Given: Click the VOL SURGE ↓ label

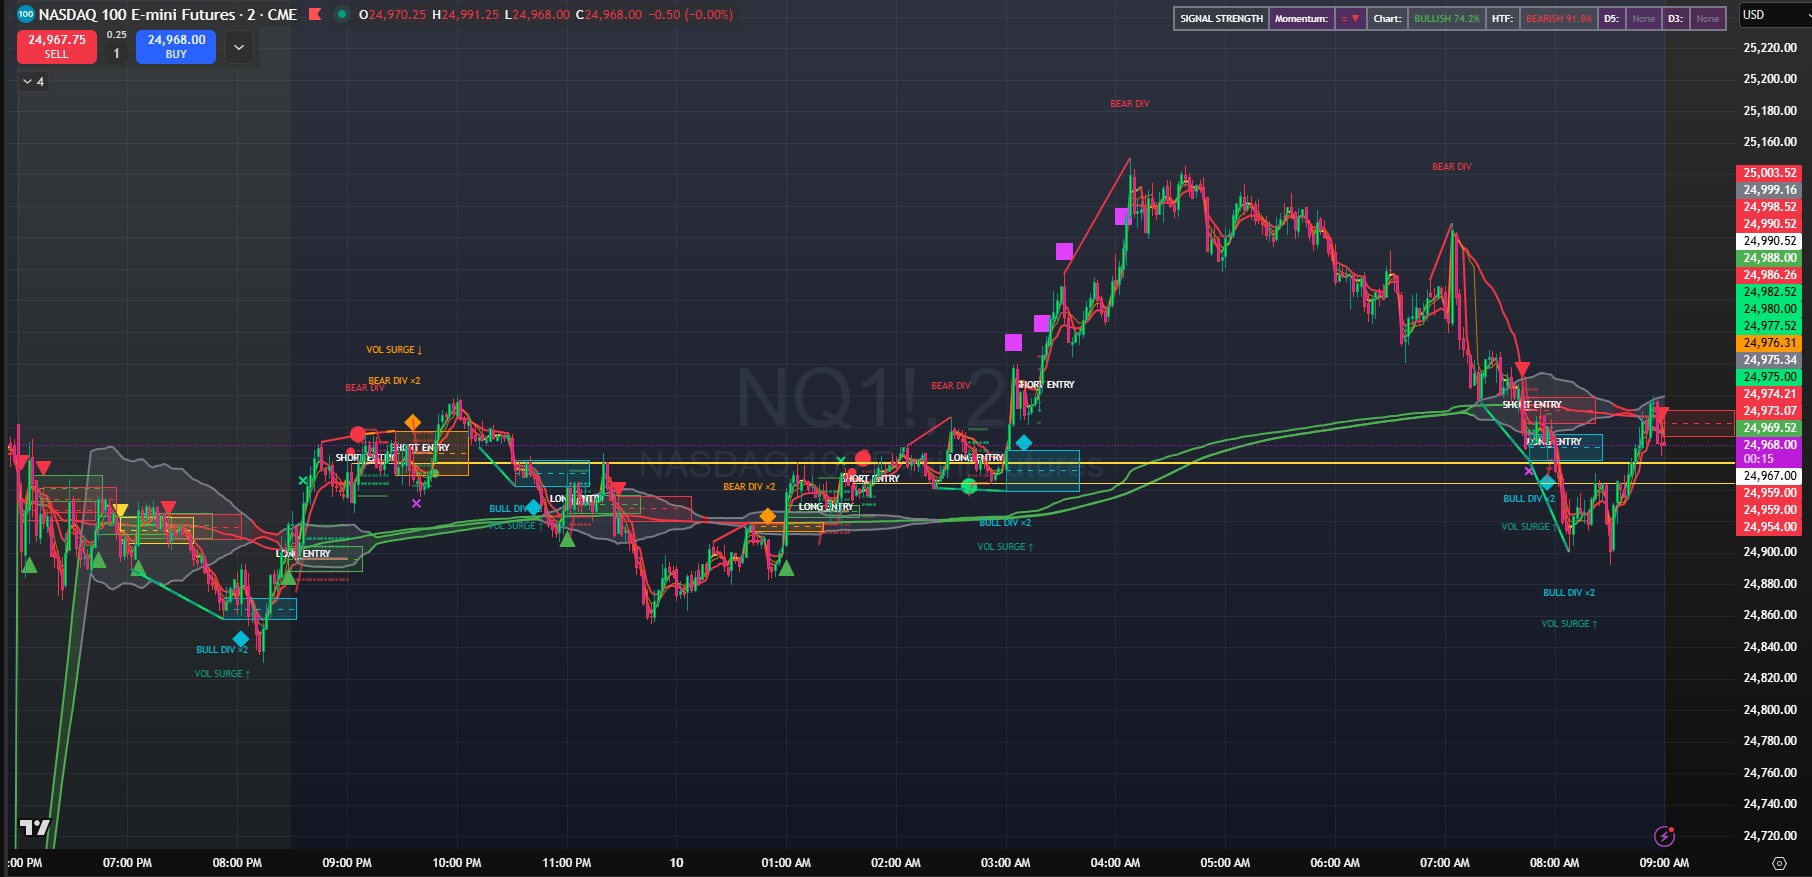Looking at the screenshot, I should point(394,350).
